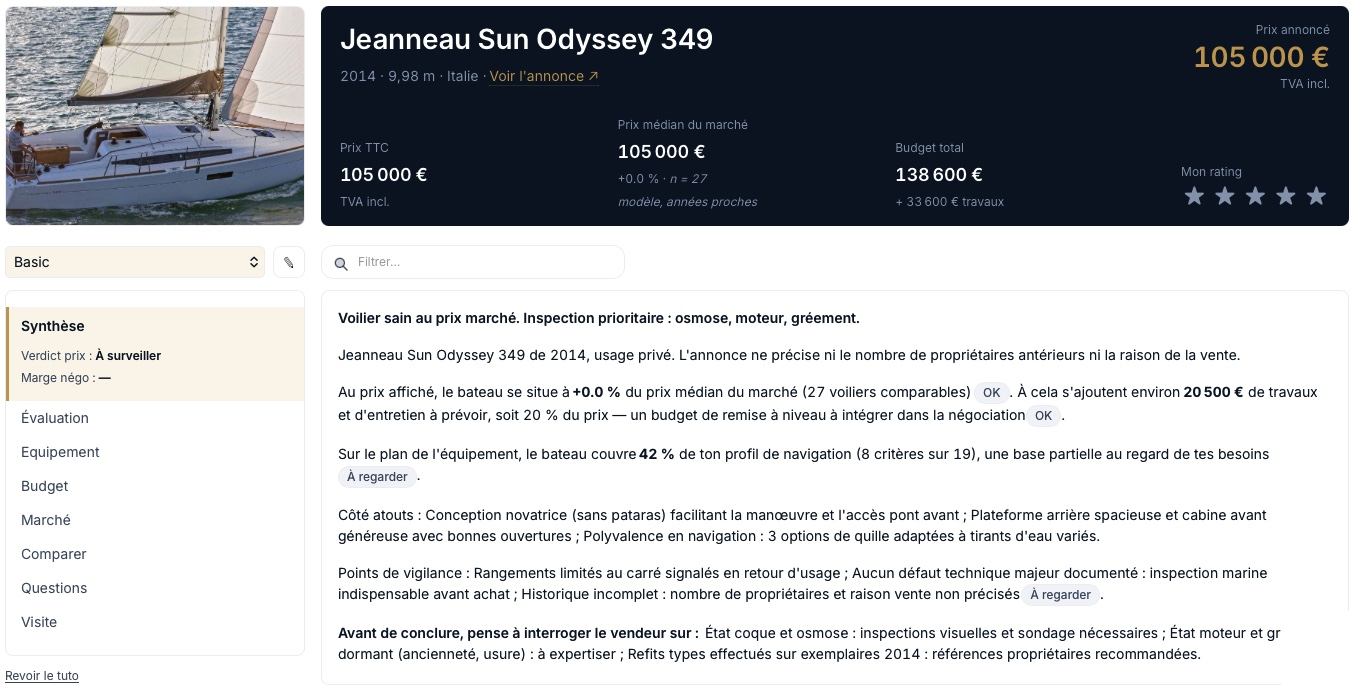Open the Voir l'annonce link
Screen dimensions: 1359x689
click(544, 76)
